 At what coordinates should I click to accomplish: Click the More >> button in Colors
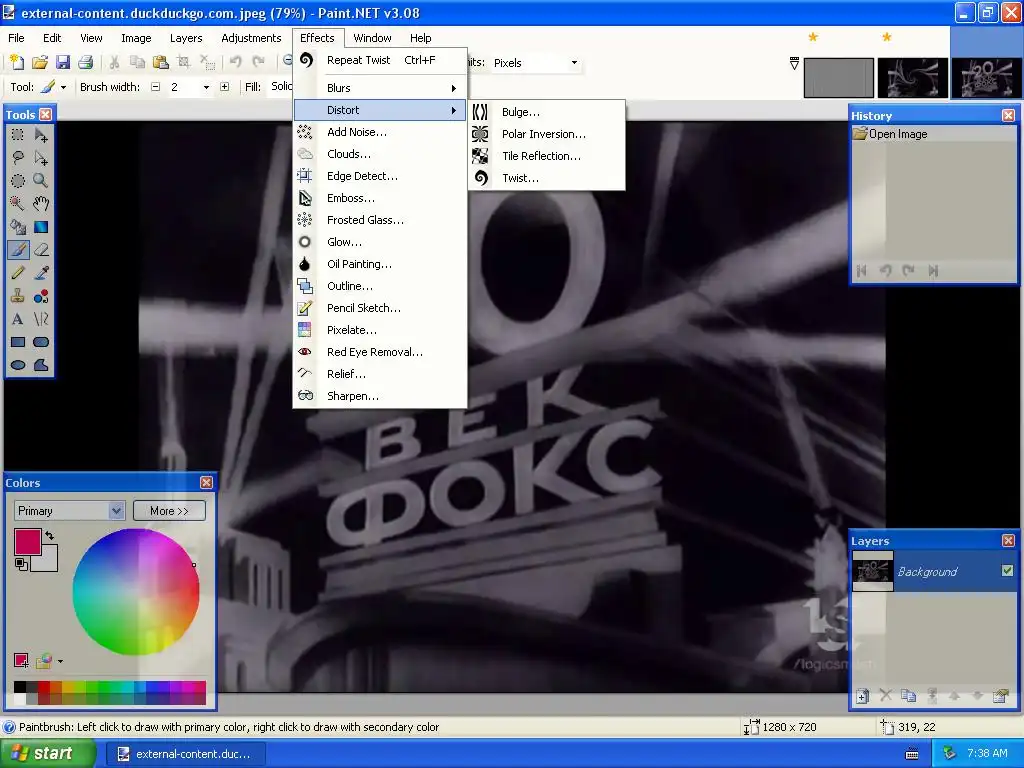(x=169, y=511)
